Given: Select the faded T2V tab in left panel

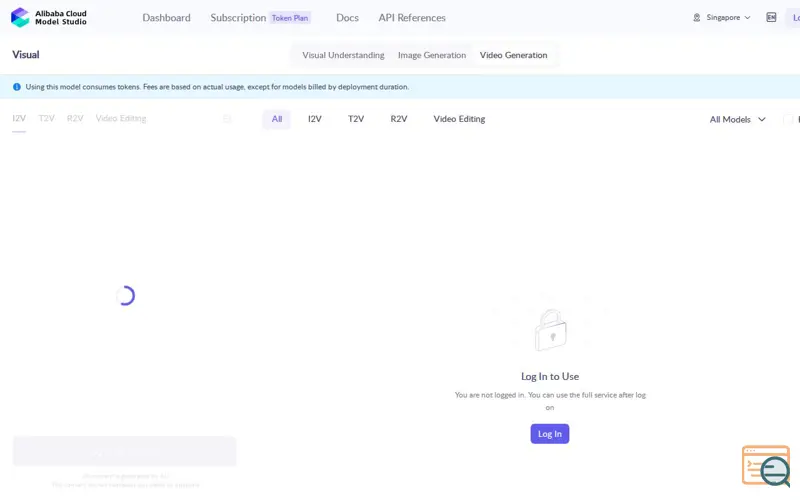Looking at the screenshot, I should [x=46, y=118].
